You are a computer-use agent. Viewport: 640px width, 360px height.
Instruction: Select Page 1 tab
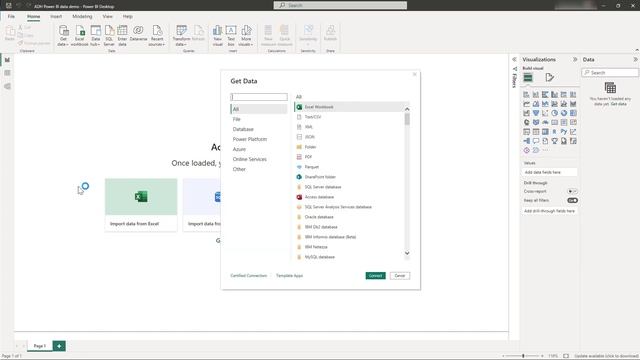pyautogui.click(x=40, y=346)
